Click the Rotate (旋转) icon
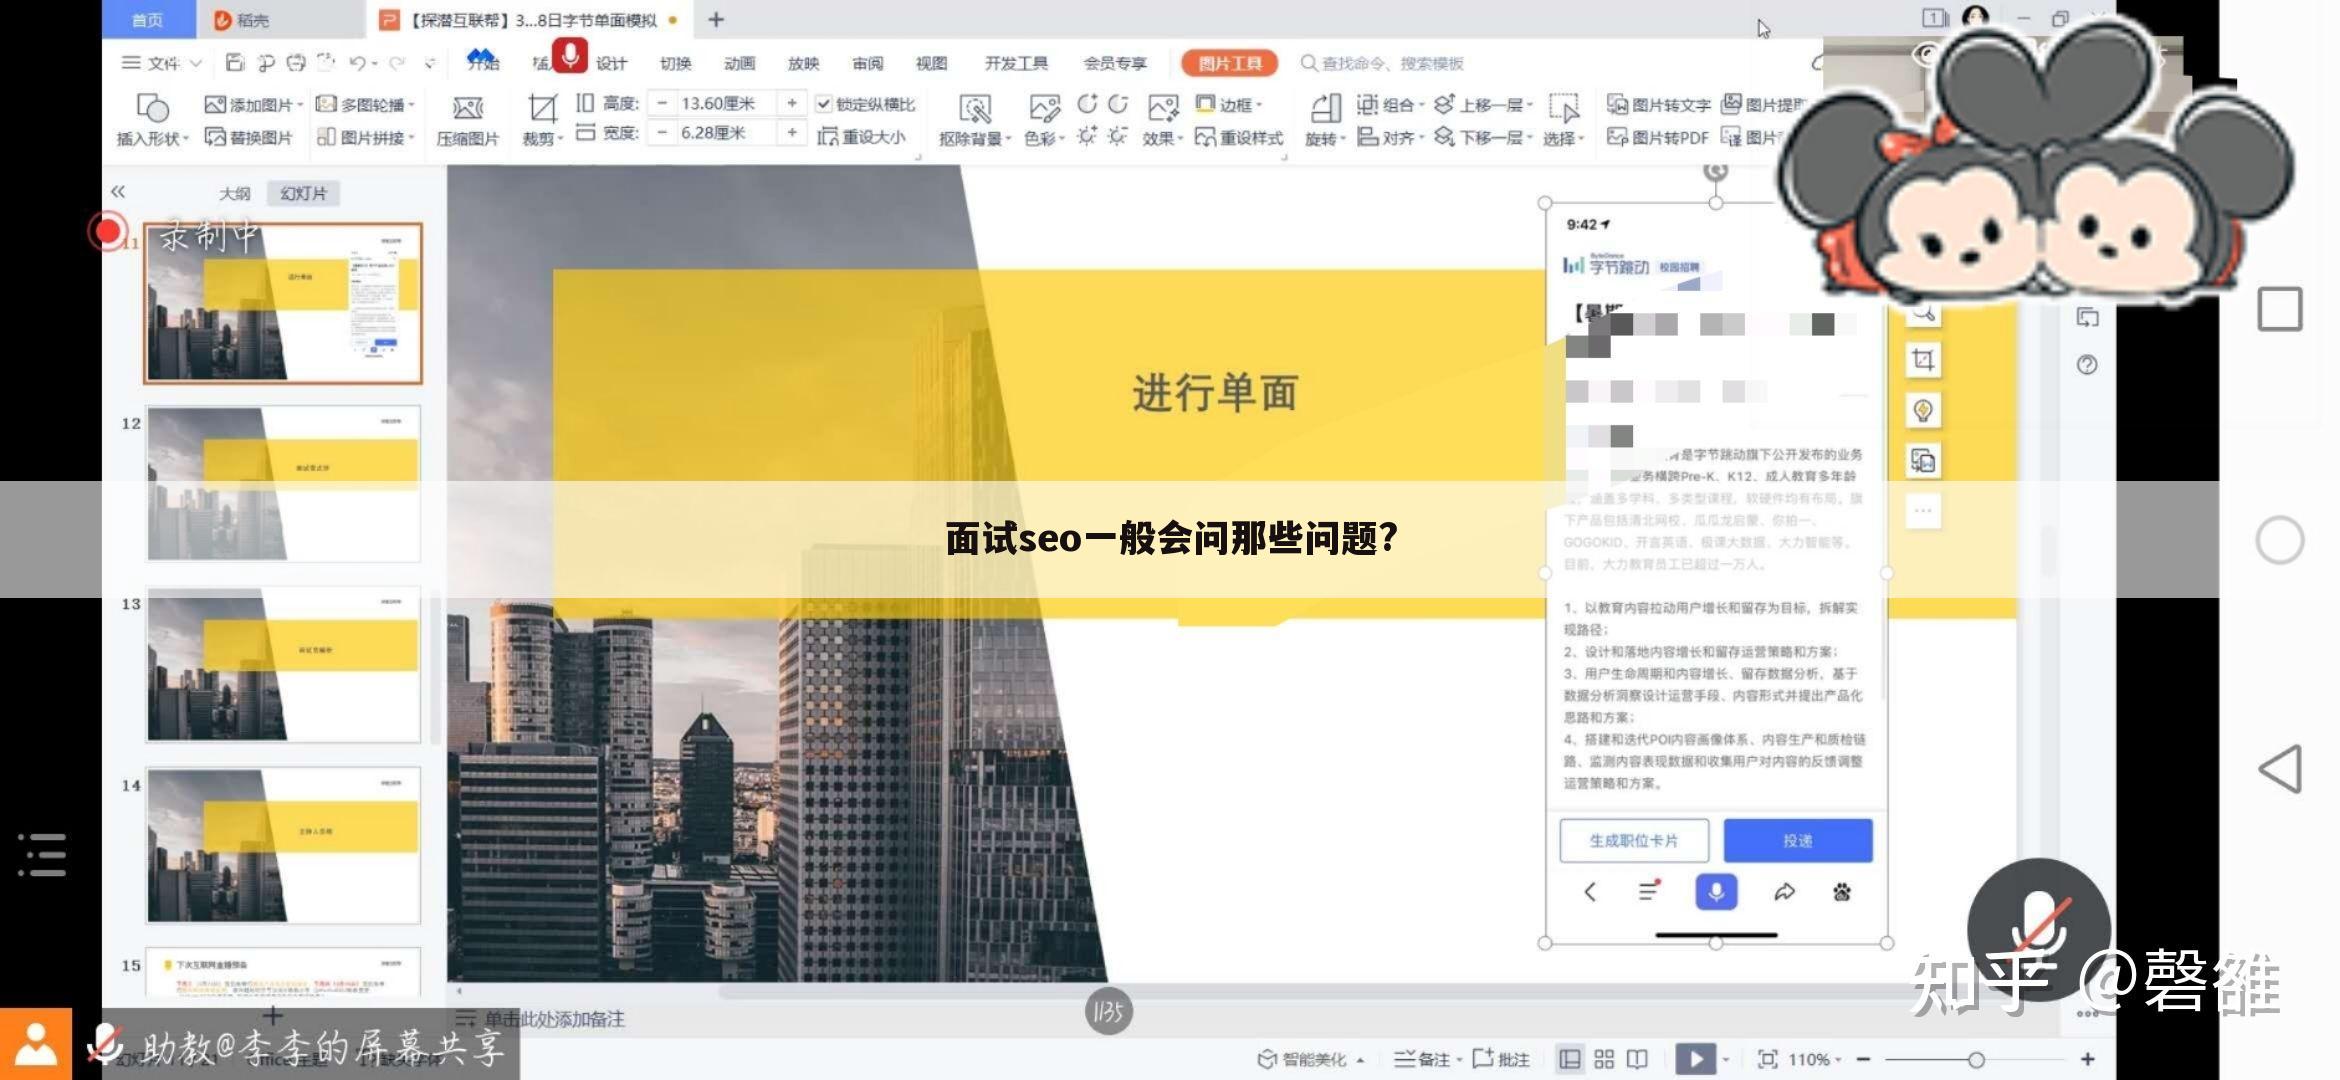 tap(1325, 108)
